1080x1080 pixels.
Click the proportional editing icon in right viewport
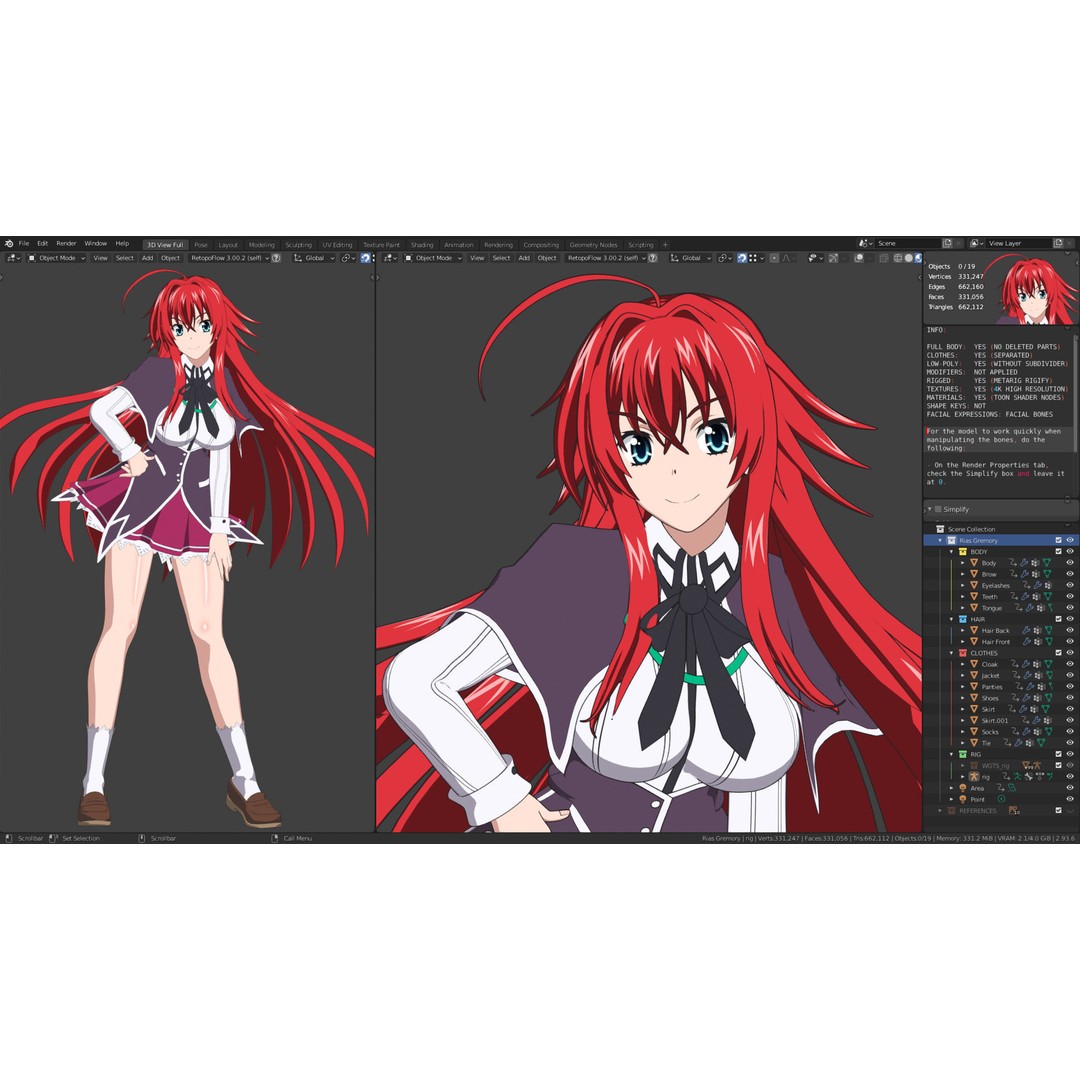(774, 258)
